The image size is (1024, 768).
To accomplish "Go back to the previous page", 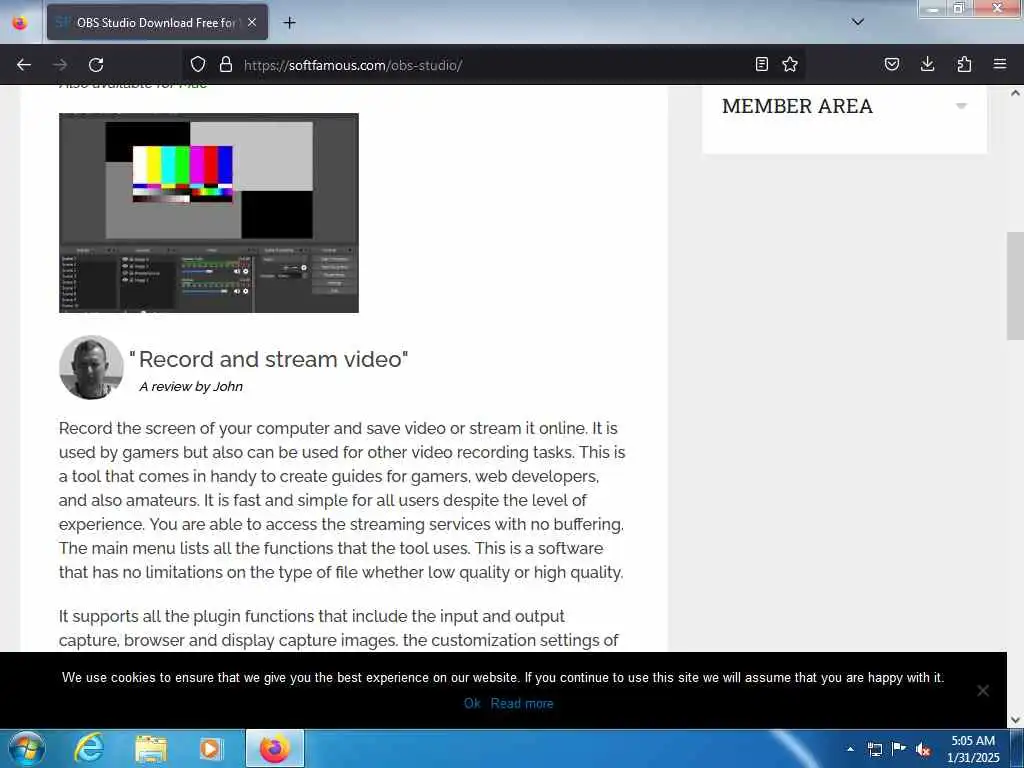I will click(24, 65).
